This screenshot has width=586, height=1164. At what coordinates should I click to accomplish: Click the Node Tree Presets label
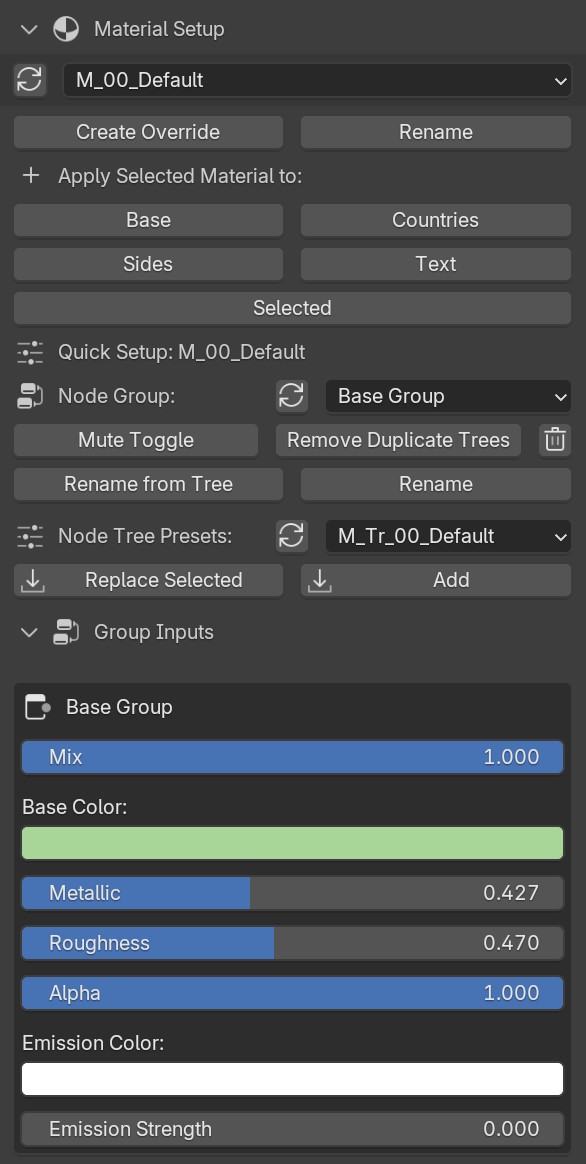[145, 536]
